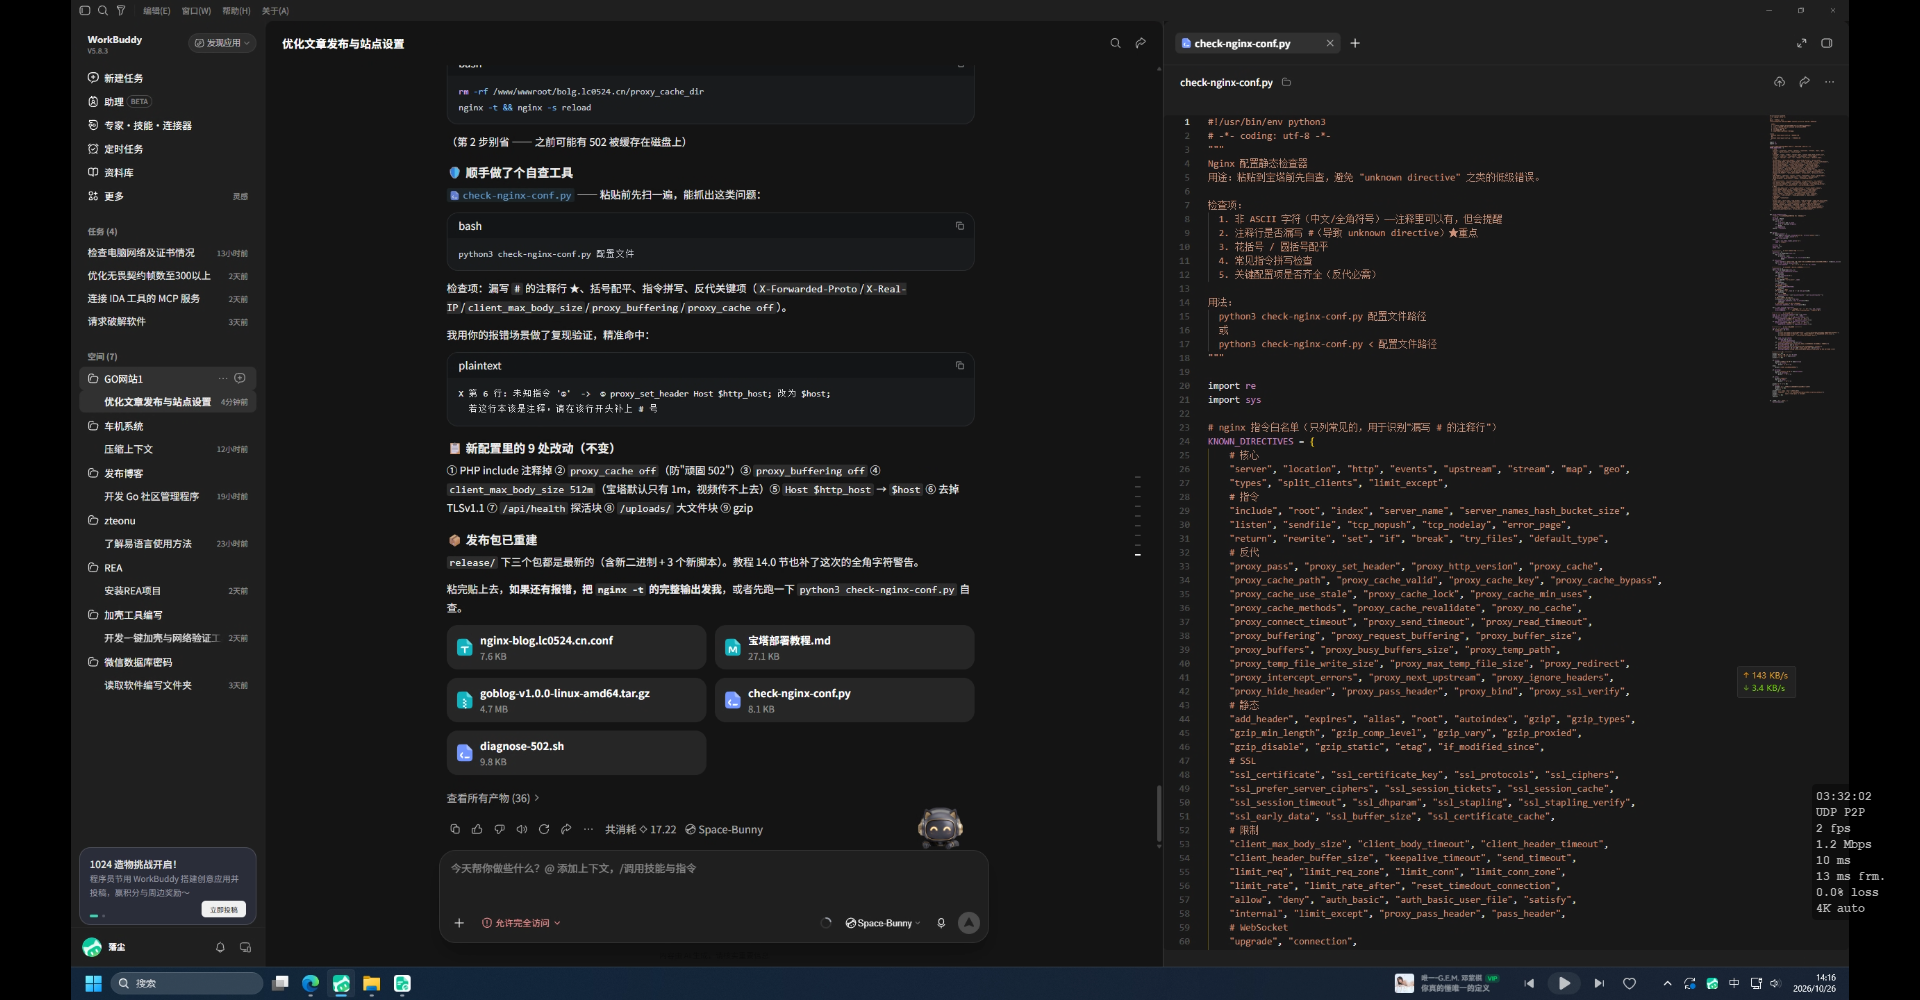Share the conversation from the chat header
Image resolution: width=1920 pixels, height=1000 pixels.
tap(1141, 43)
